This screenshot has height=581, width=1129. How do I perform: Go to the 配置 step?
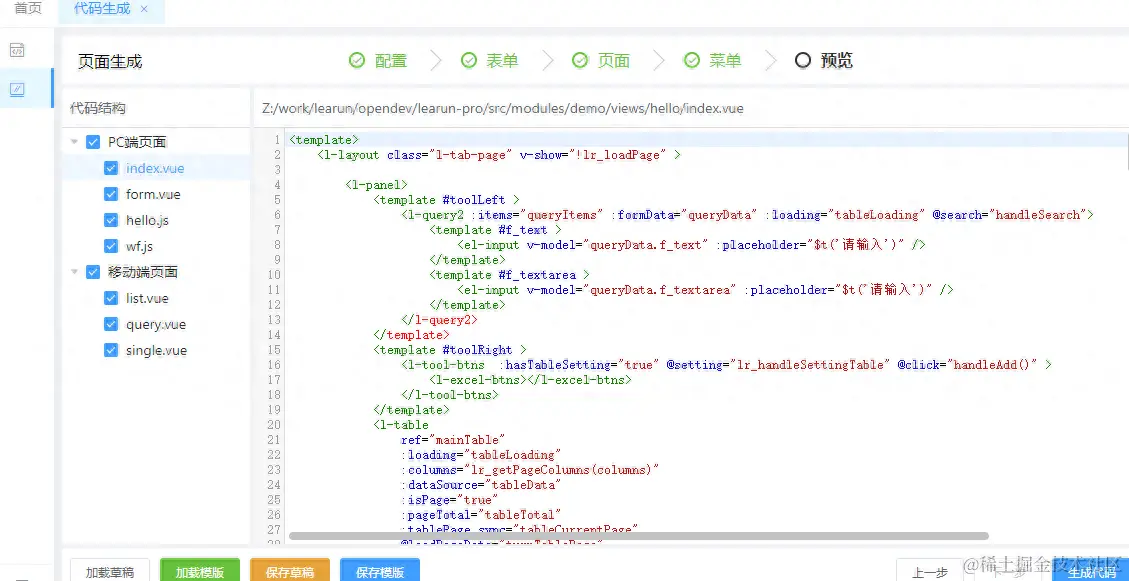tap(391, 60)
